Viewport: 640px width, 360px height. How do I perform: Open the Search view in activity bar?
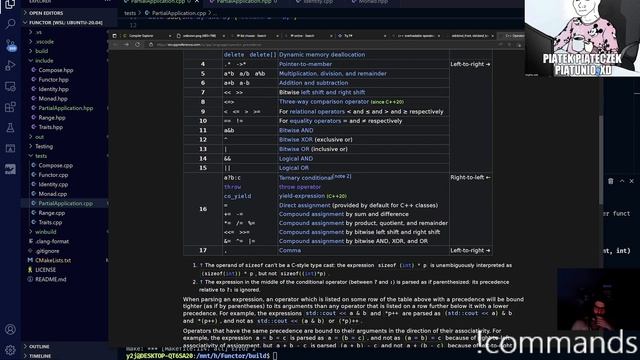click(x=10, y=24)
